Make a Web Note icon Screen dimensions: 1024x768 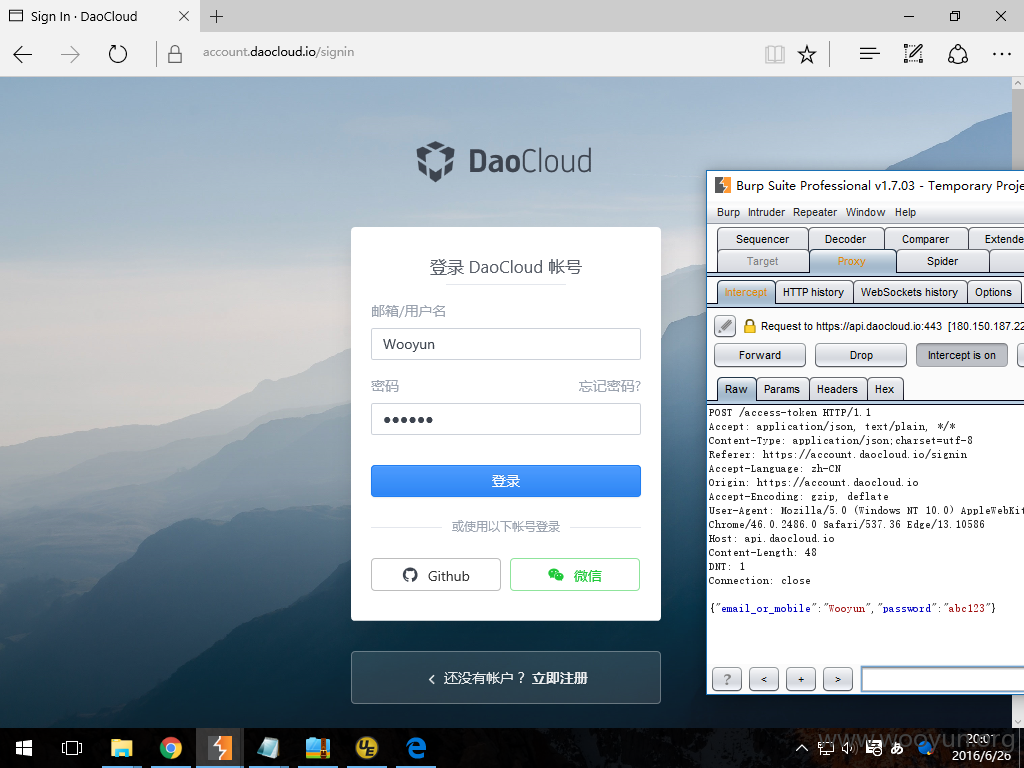click(x=913, y=54)
